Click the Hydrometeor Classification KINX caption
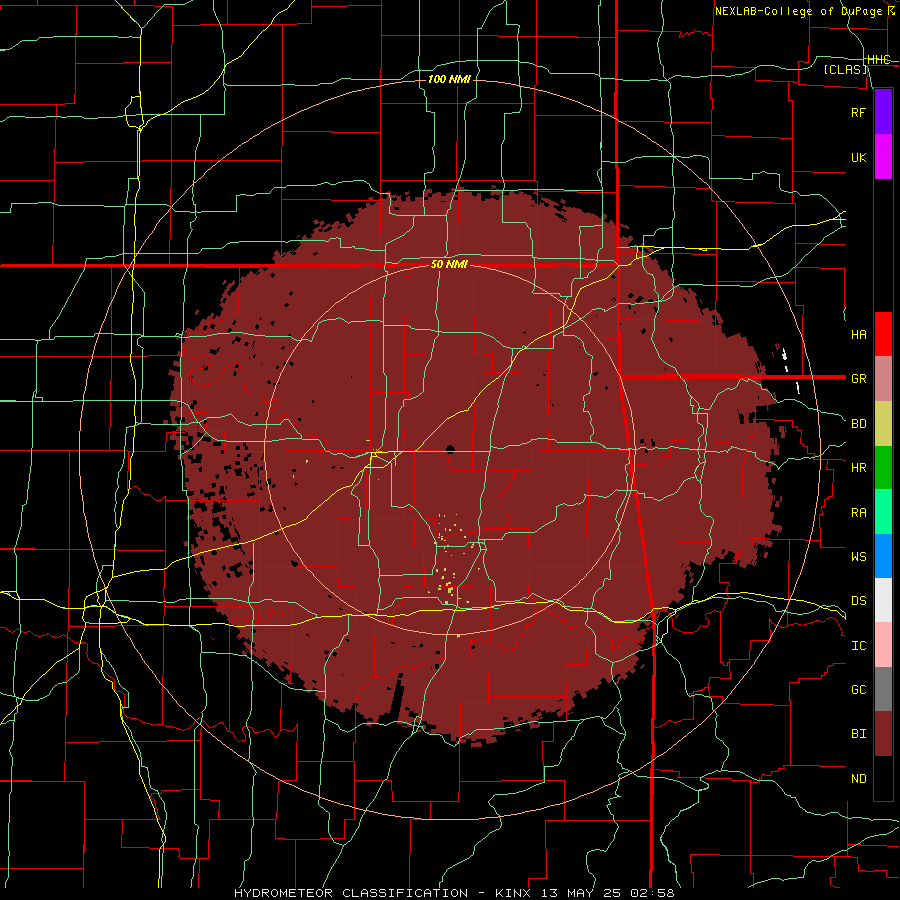This screenshot has height=900, width=900. coord(454,893)
